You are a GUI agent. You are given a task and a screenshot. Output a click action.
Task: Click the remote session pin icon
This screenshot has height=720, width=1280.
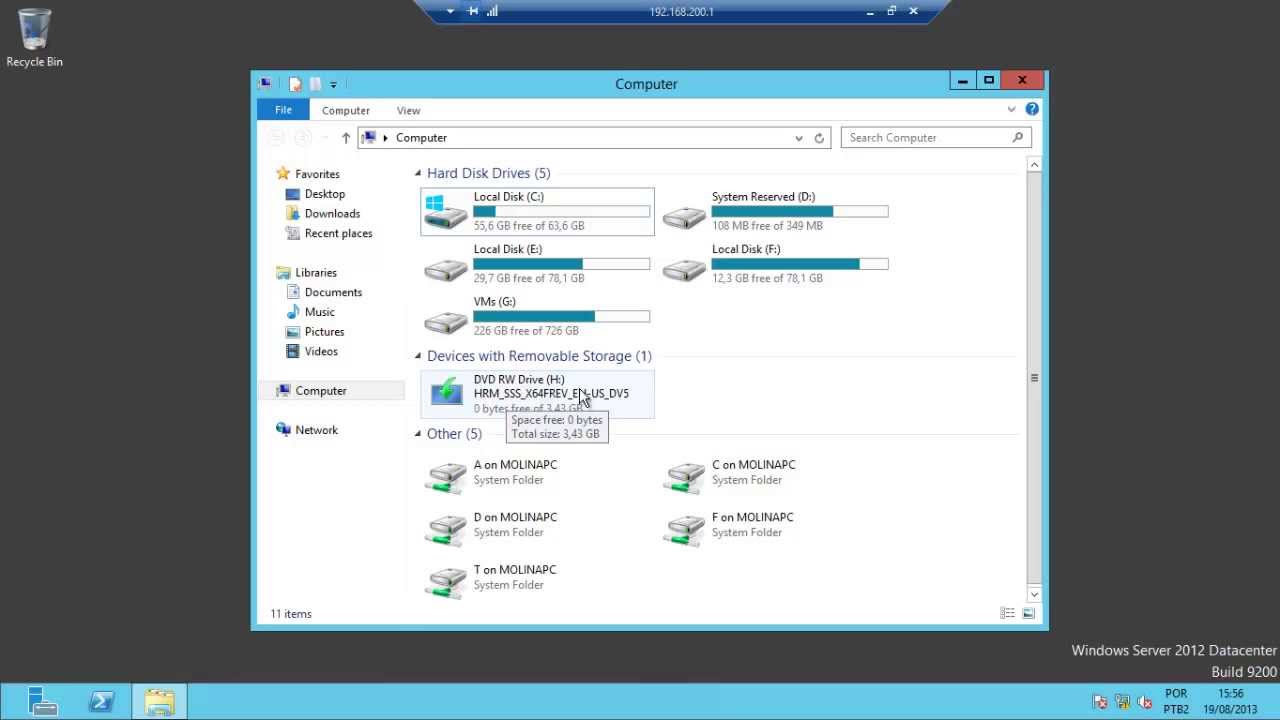(x=473, y=11)
